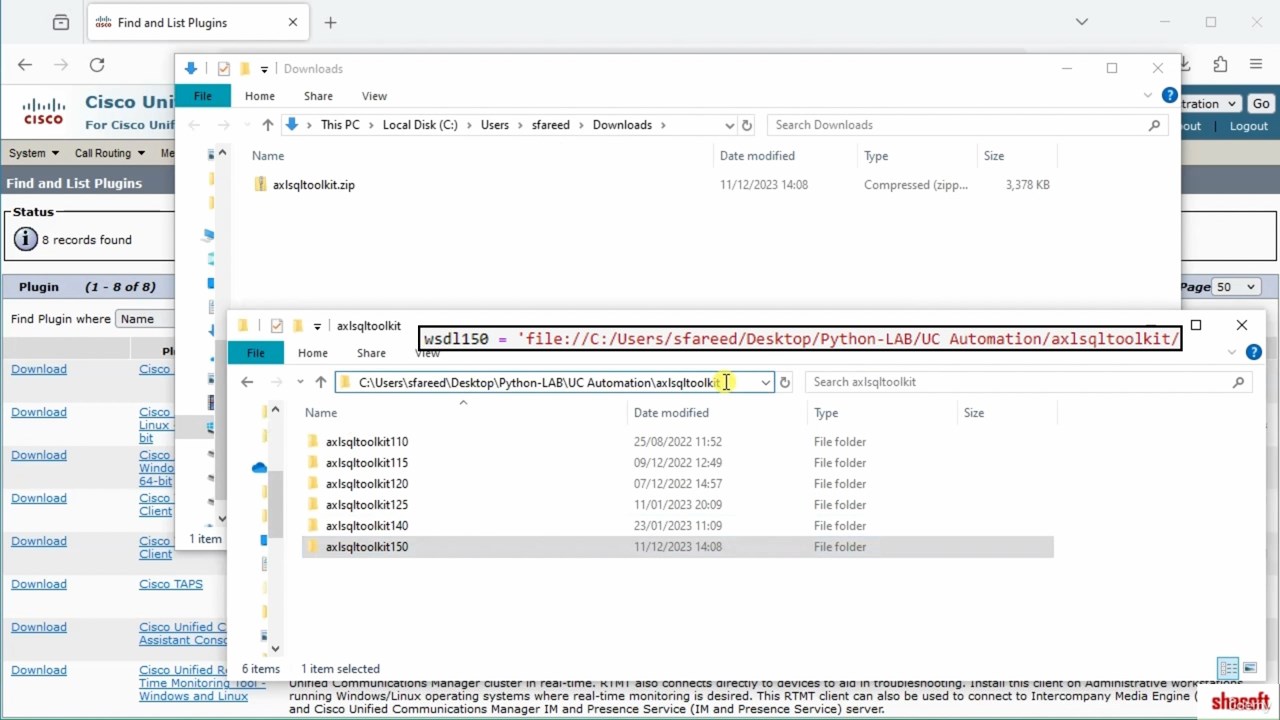Select the axlsqltoolkit.zip file
The width and height of the screenshot is (1280, 720).
(x=313, y=185)
